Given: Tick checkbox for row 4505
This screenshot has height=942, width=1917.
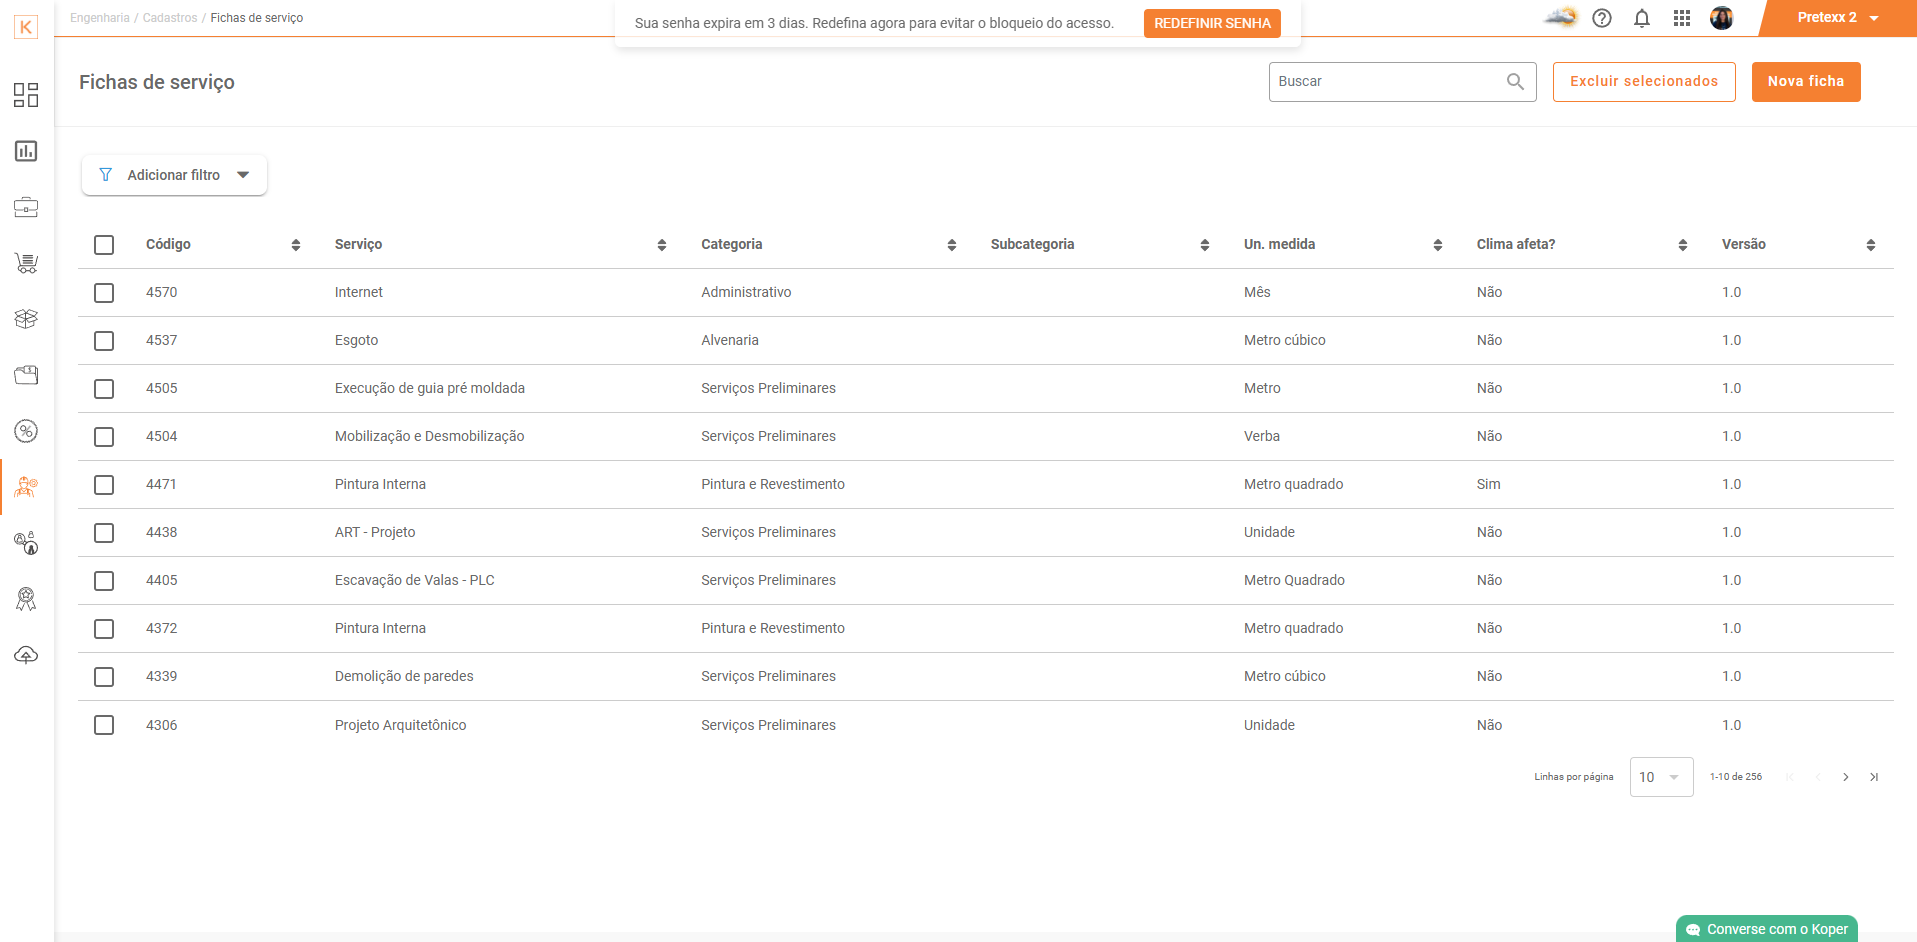Looking at the screenshot, I should coord(104,389).
